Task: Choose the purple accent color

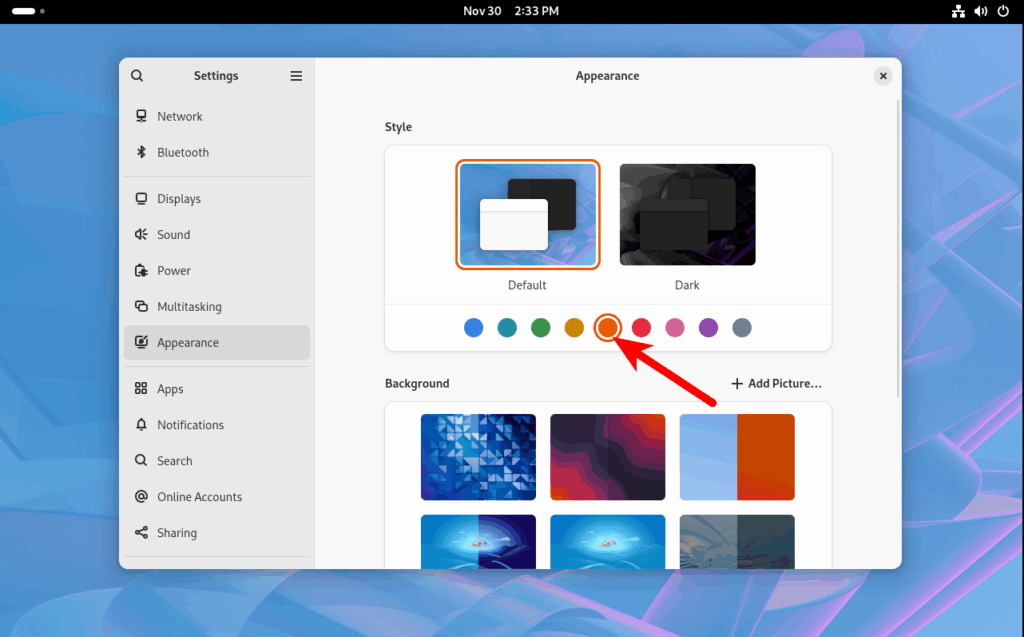Action: click(708, 327)
